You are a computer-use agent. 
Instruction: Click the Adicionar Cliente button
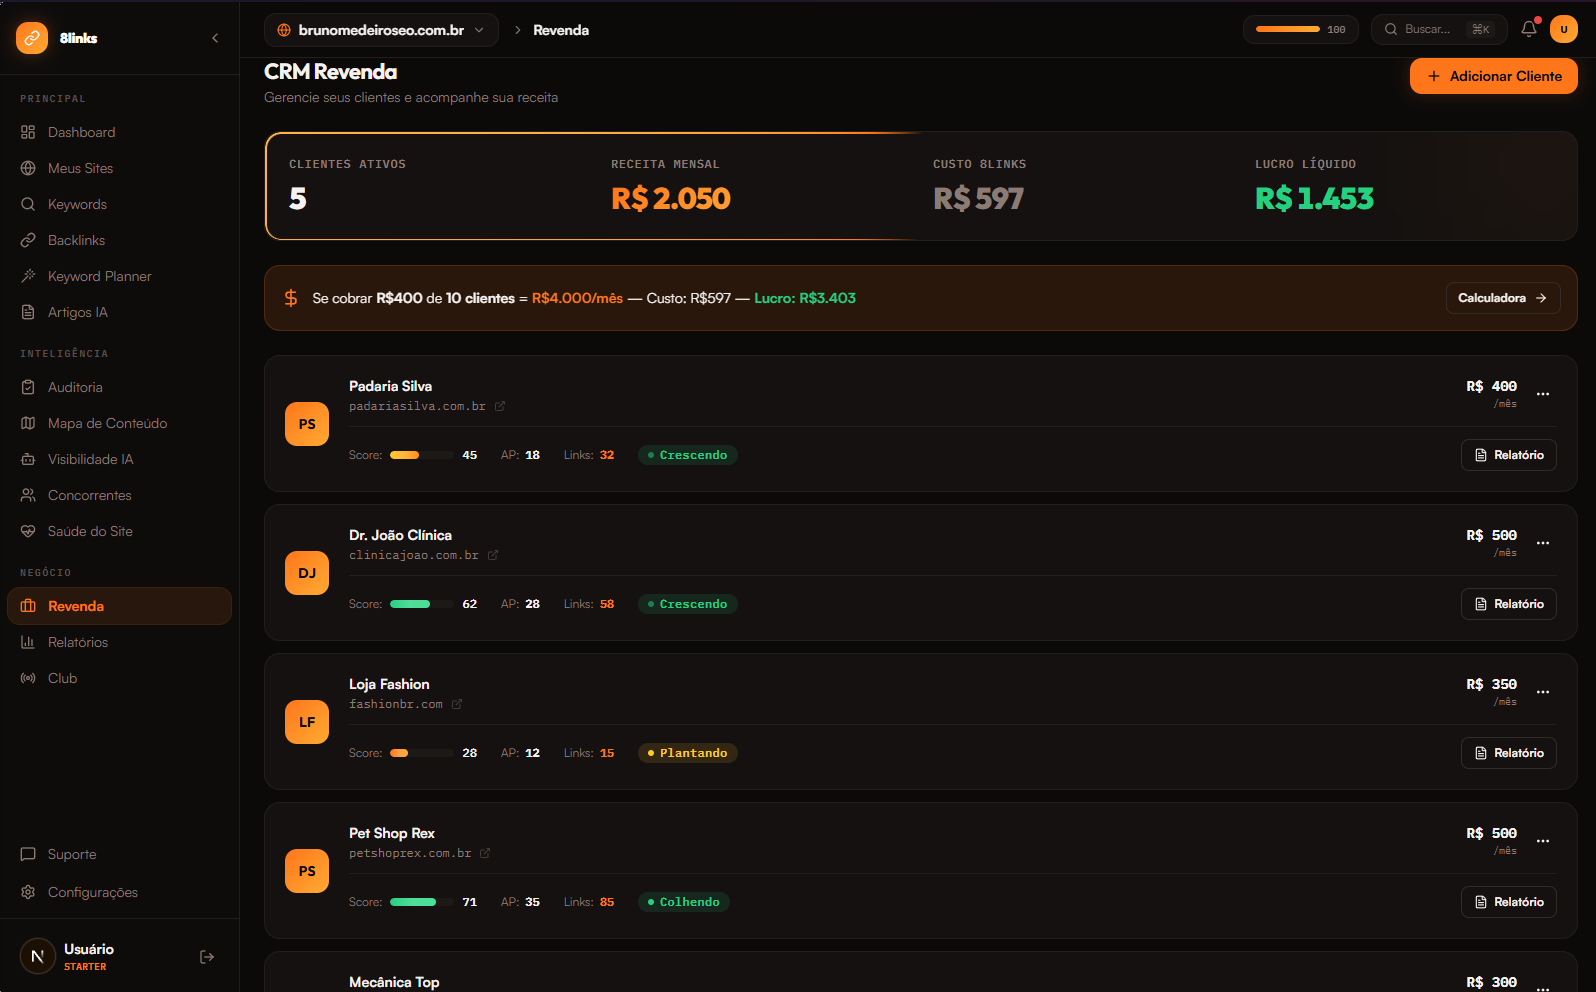1494,76
